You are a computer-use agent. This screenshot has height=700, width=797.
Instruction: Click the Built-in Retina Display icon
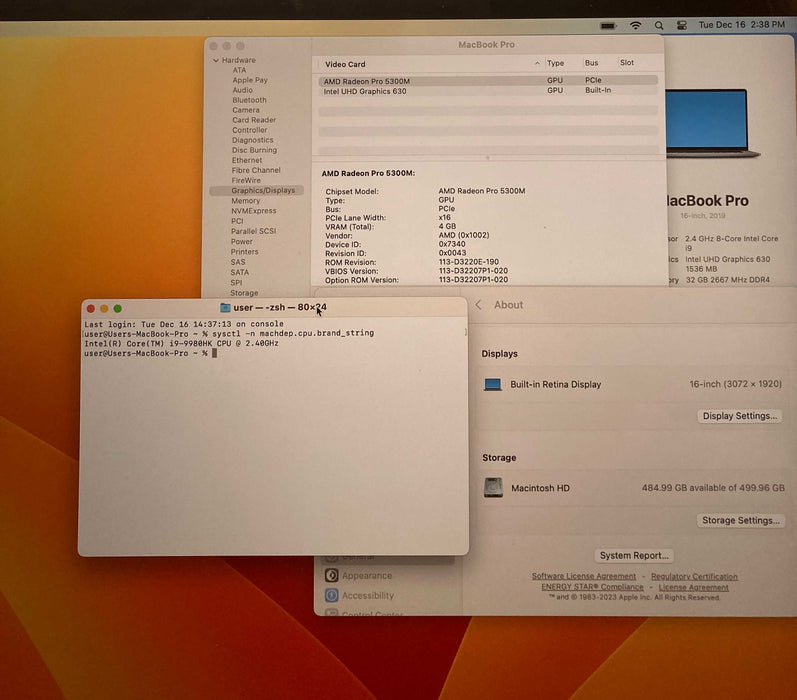pyautogui.click(x=492, y=384)
